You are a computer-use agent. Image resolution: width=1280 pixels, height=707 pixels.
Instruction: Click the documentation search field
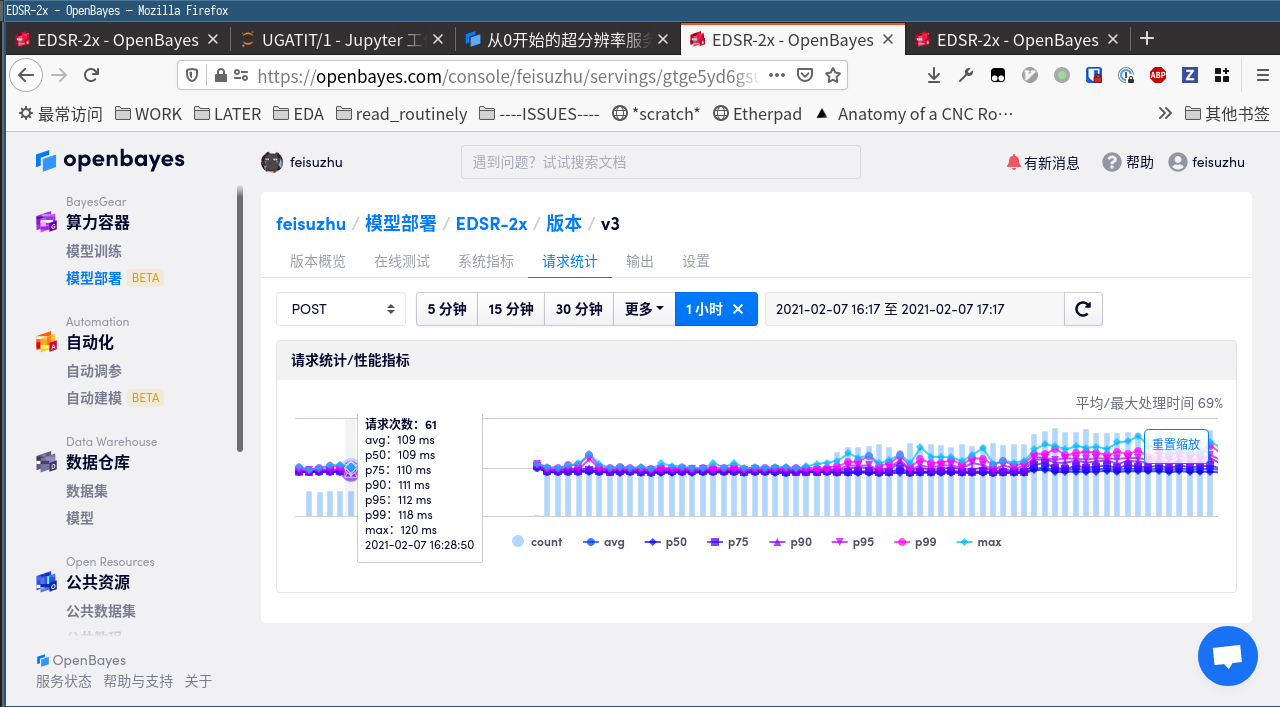[x=660, y=162]
